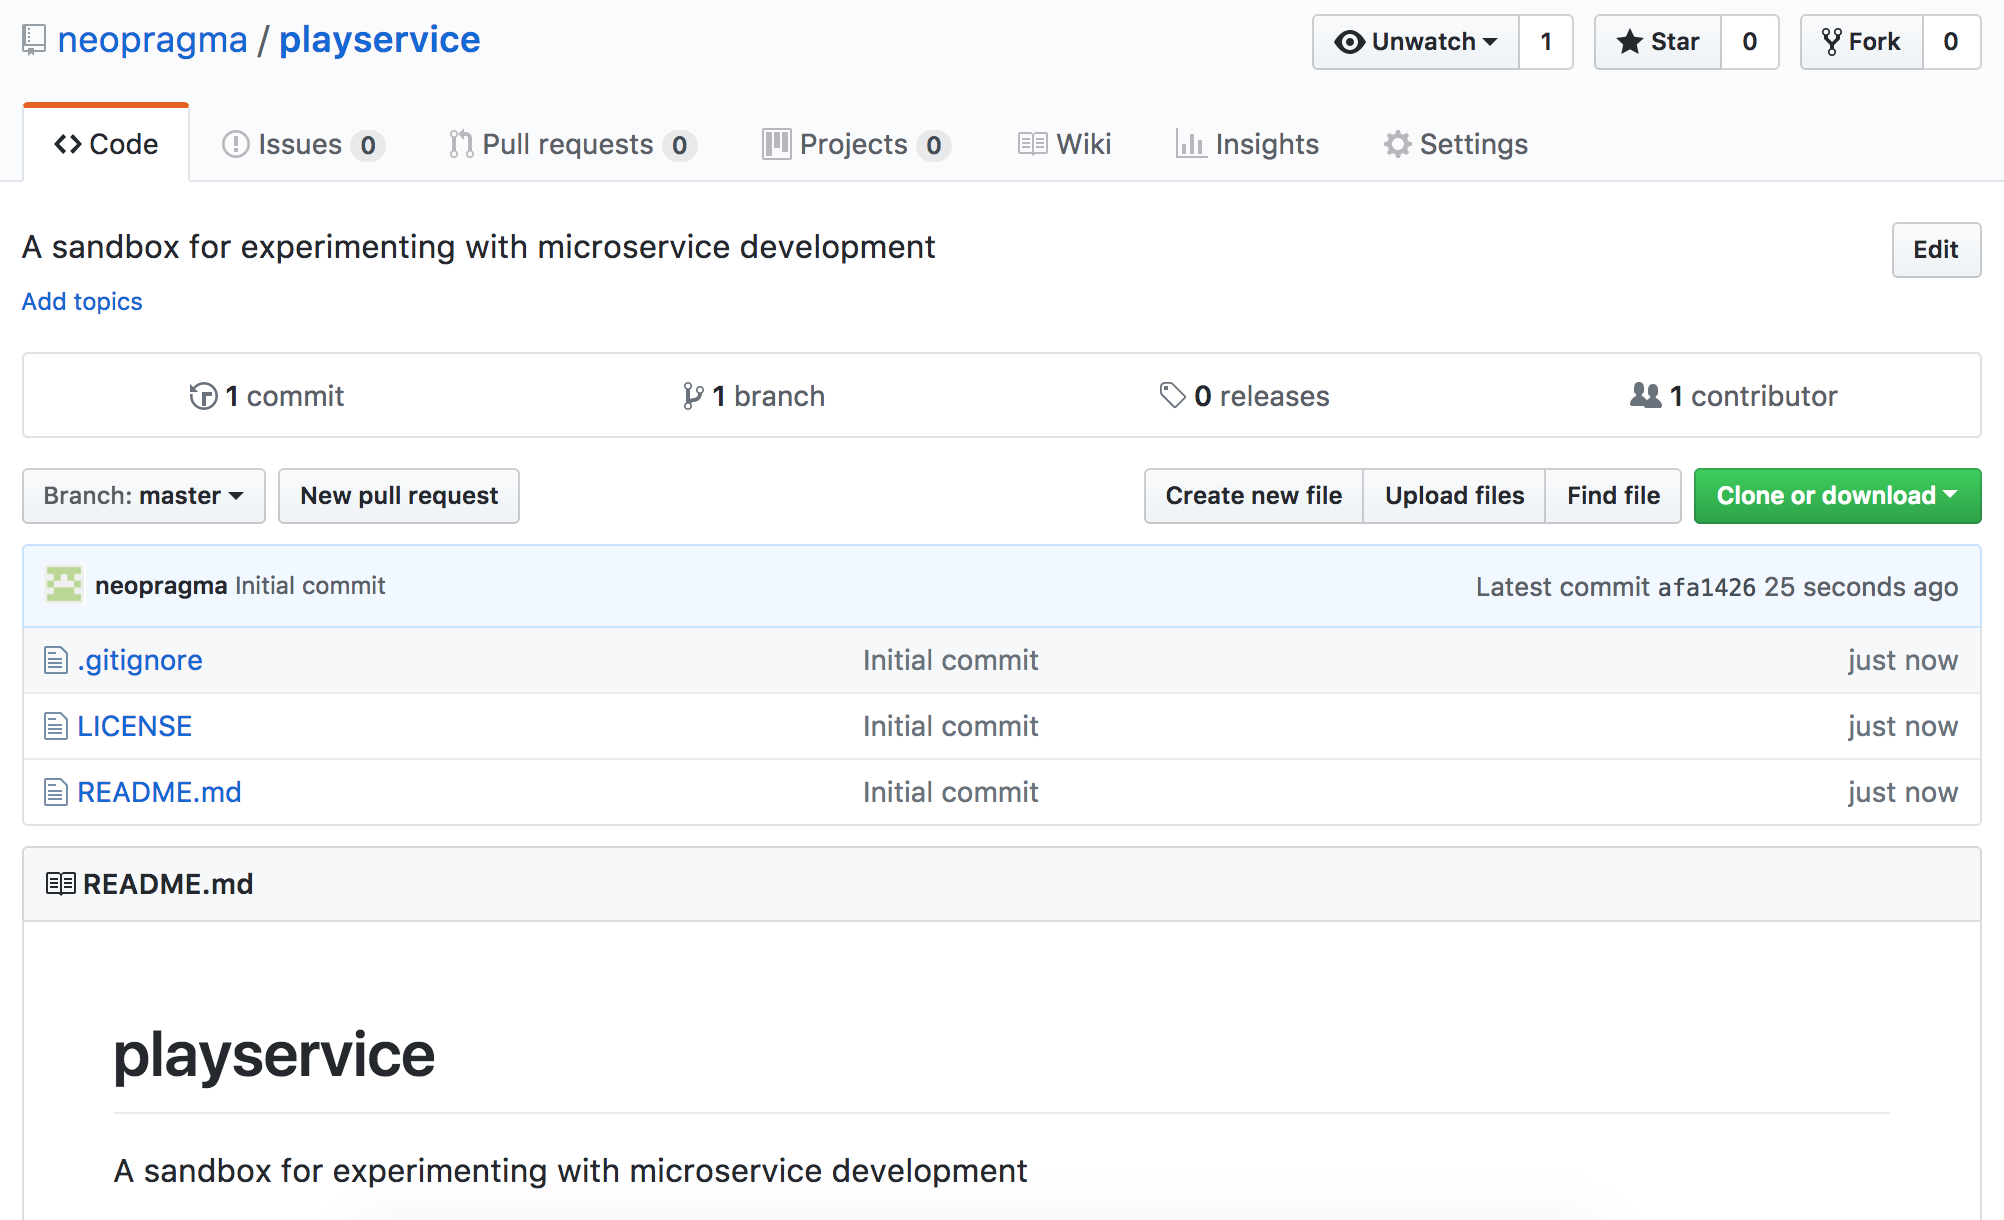Click the Code angle-brackets icon

pyautogui.click(x=68, y=144)
